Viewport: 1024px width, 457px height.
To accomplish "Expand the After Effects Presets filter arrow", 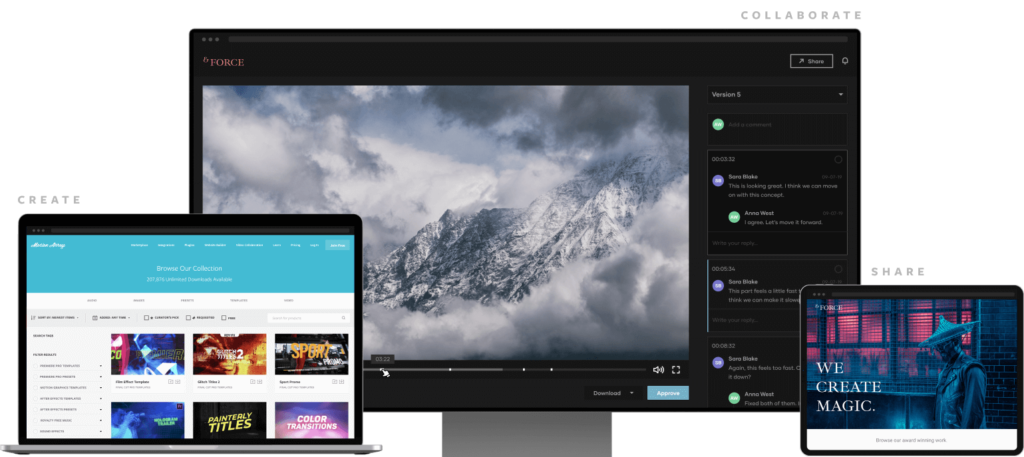I will (x=101, y=409).
